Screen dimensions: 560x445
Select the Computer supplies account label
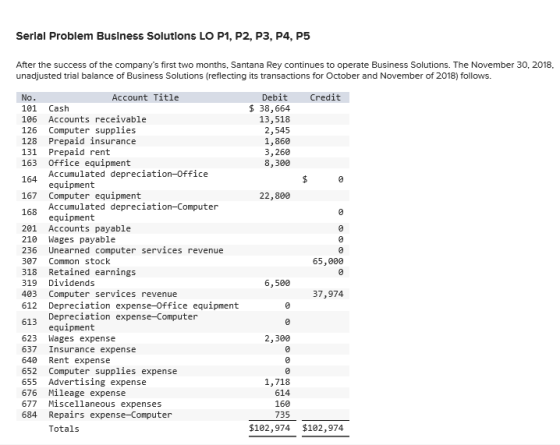coord(92,130)
